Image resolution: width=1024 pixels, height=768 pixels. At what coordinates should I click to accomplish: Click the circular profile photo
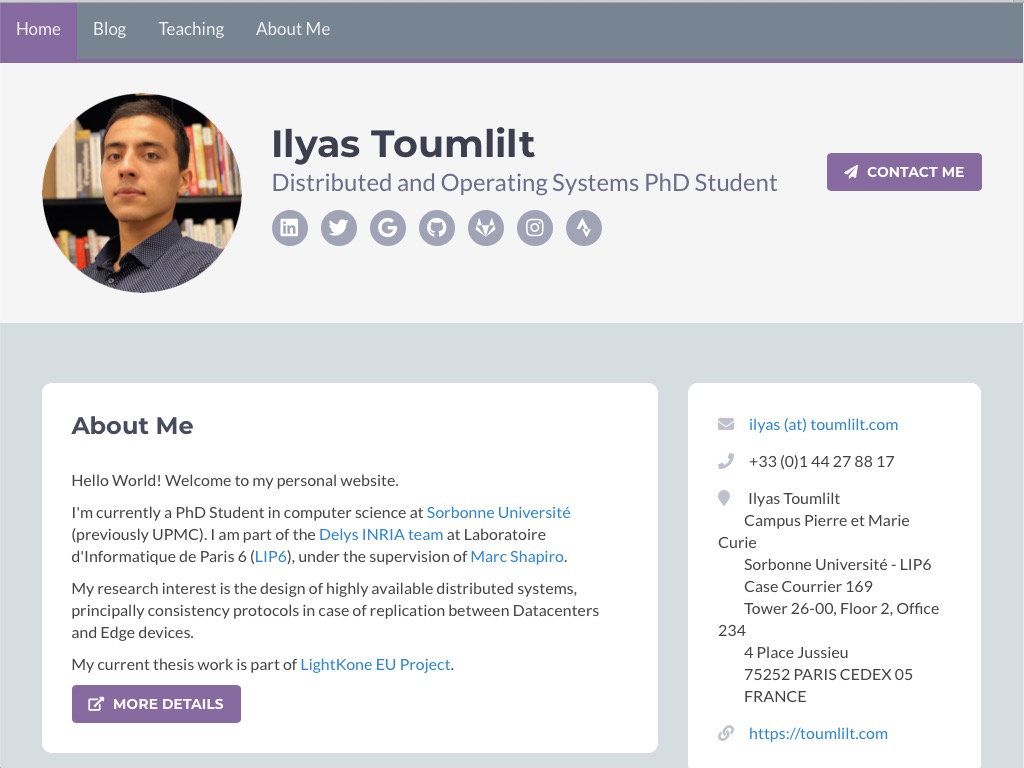point(142,193)
